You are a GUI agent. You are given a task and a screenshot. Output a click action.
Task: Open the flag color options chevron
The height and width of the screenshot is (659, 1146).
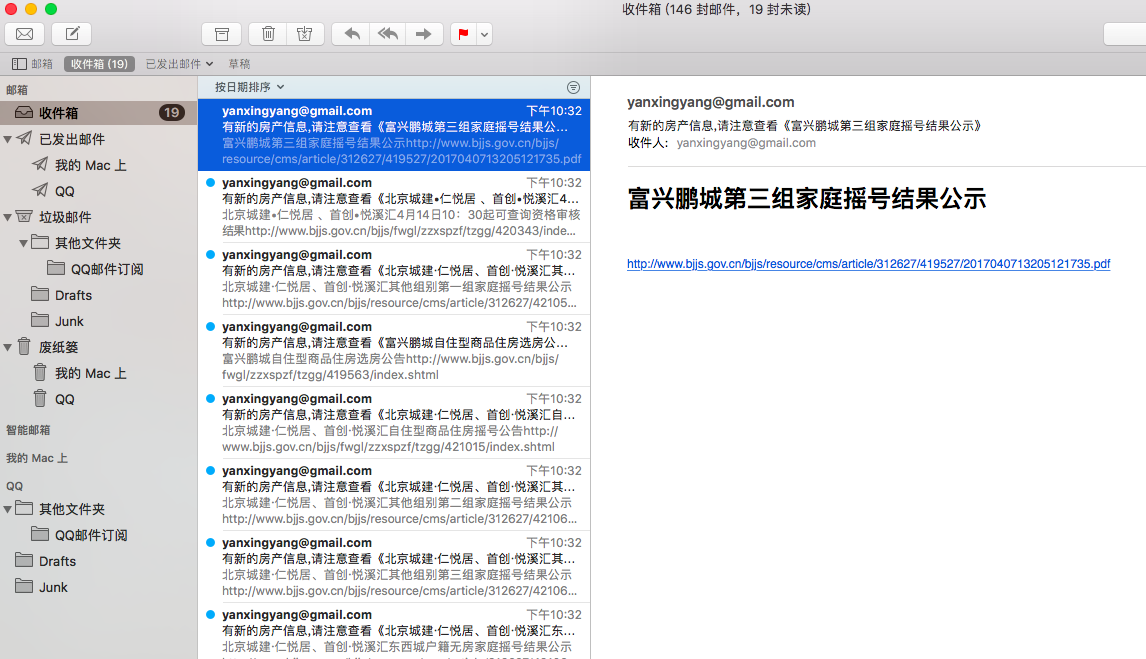(x=483, y=33)
